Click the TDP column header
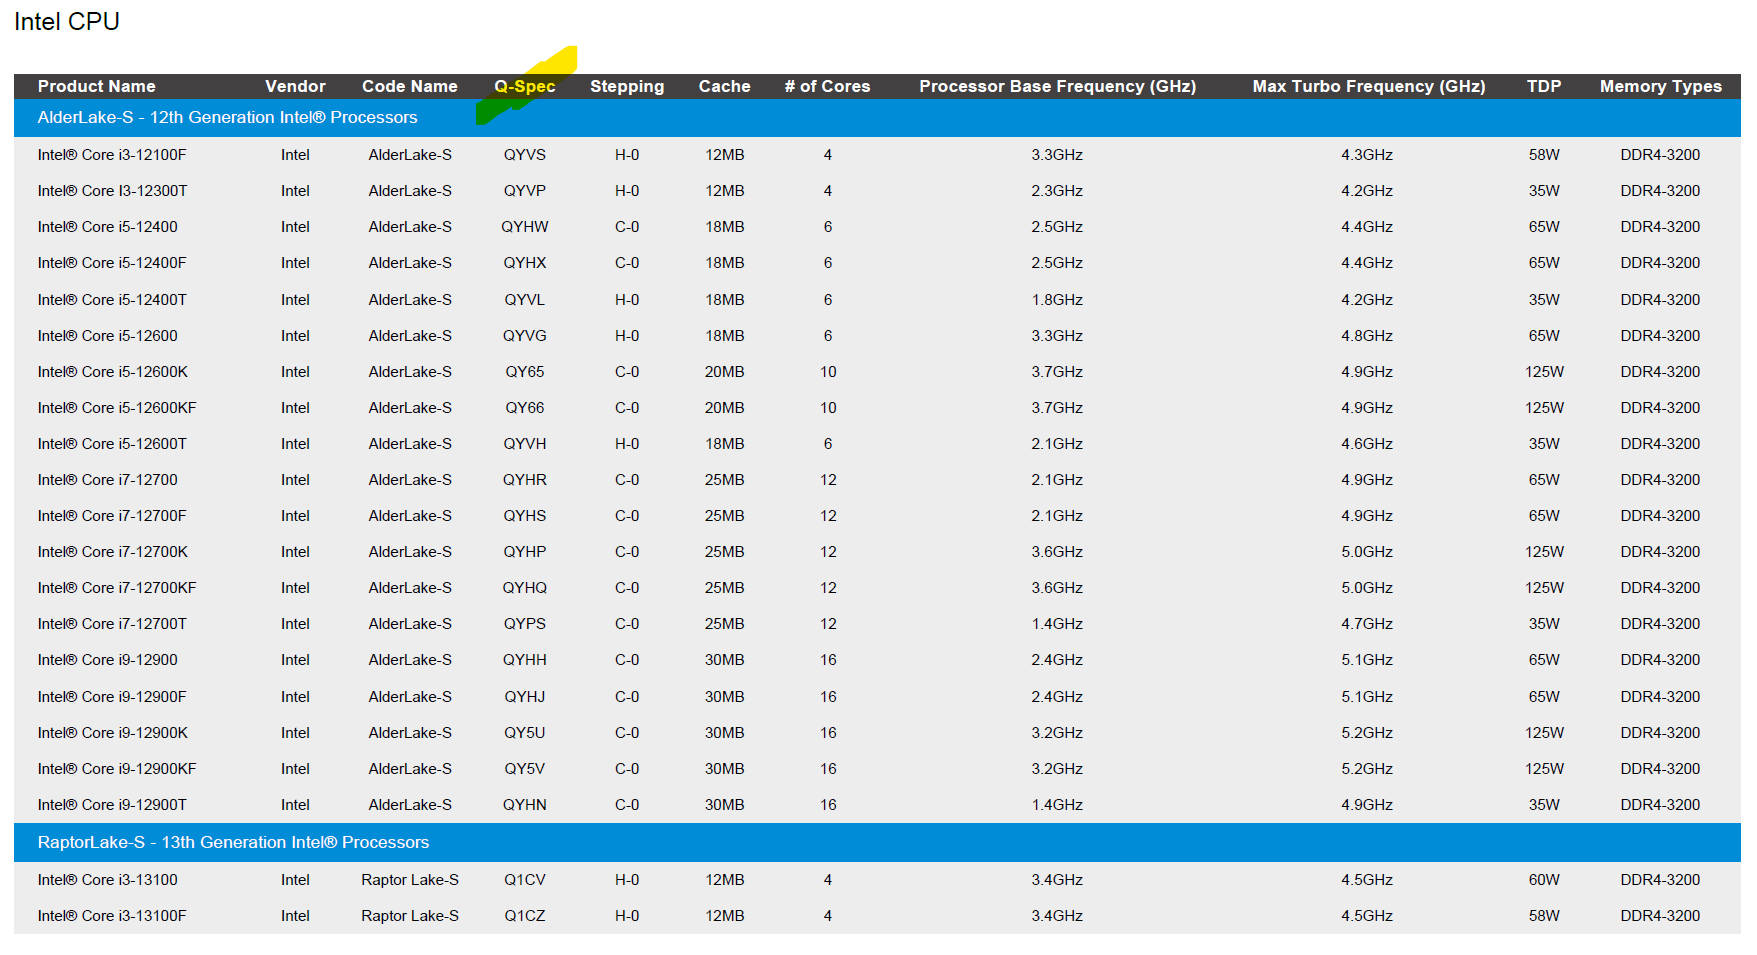 coord(1543,86)
